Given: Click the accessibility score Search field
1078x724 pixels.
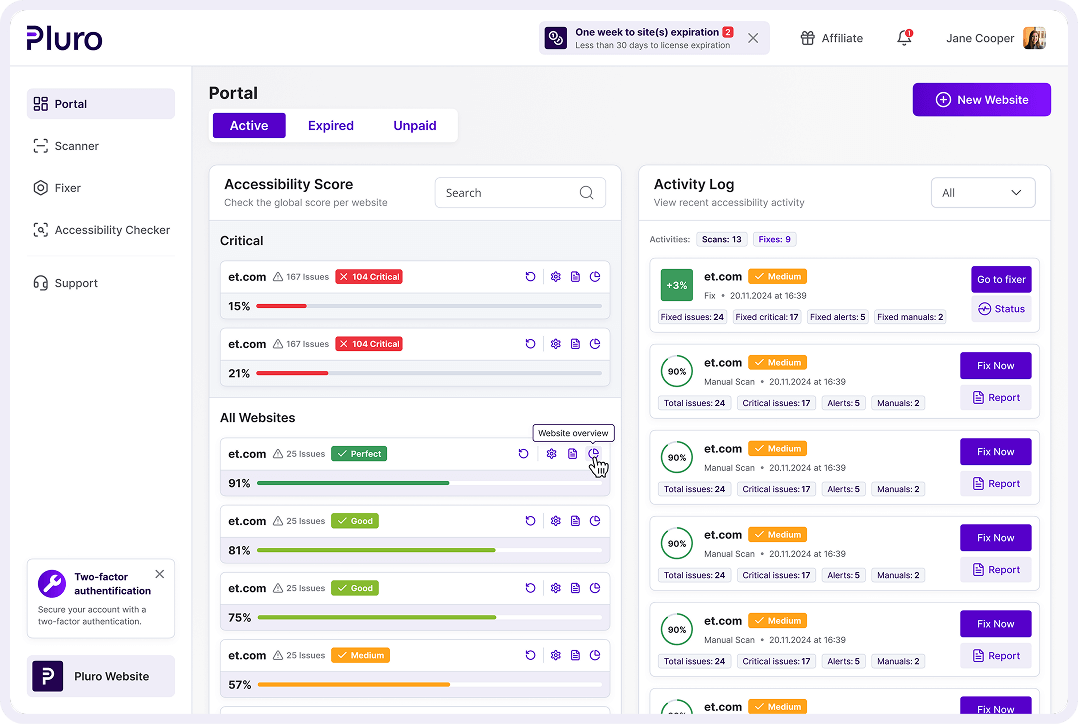Looking at the screenshot, I should [x=505, y=193].
